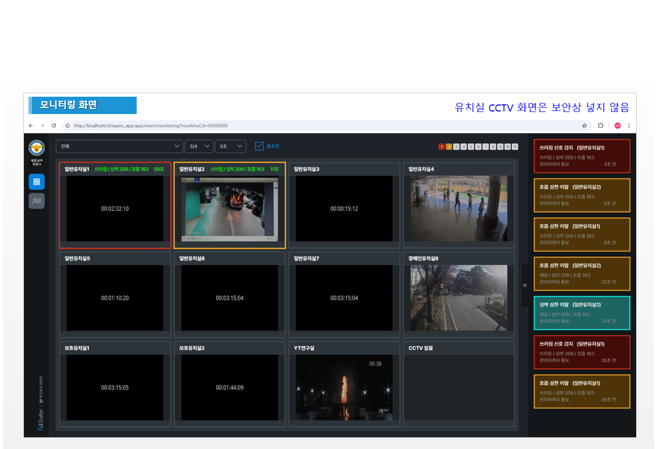
Task: Expand the 전체 facility dropdown
Action: (x=119, y=146)
